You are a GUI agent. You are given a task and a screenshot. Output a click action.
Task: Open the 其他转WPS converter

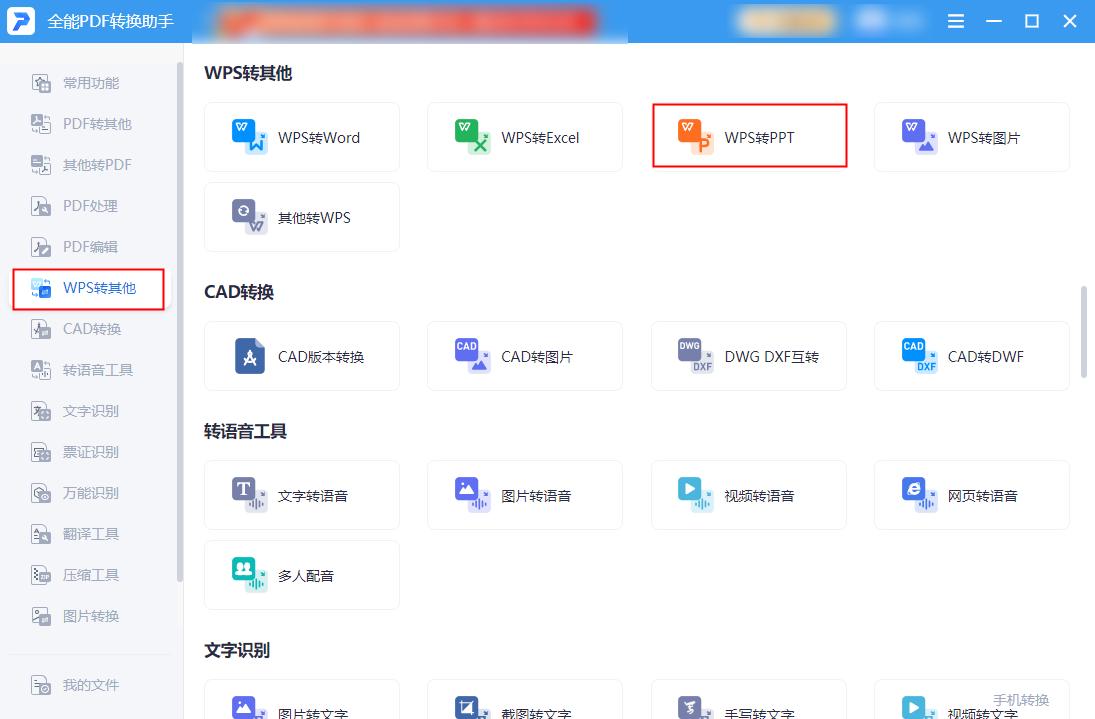(x=301, y=217)
